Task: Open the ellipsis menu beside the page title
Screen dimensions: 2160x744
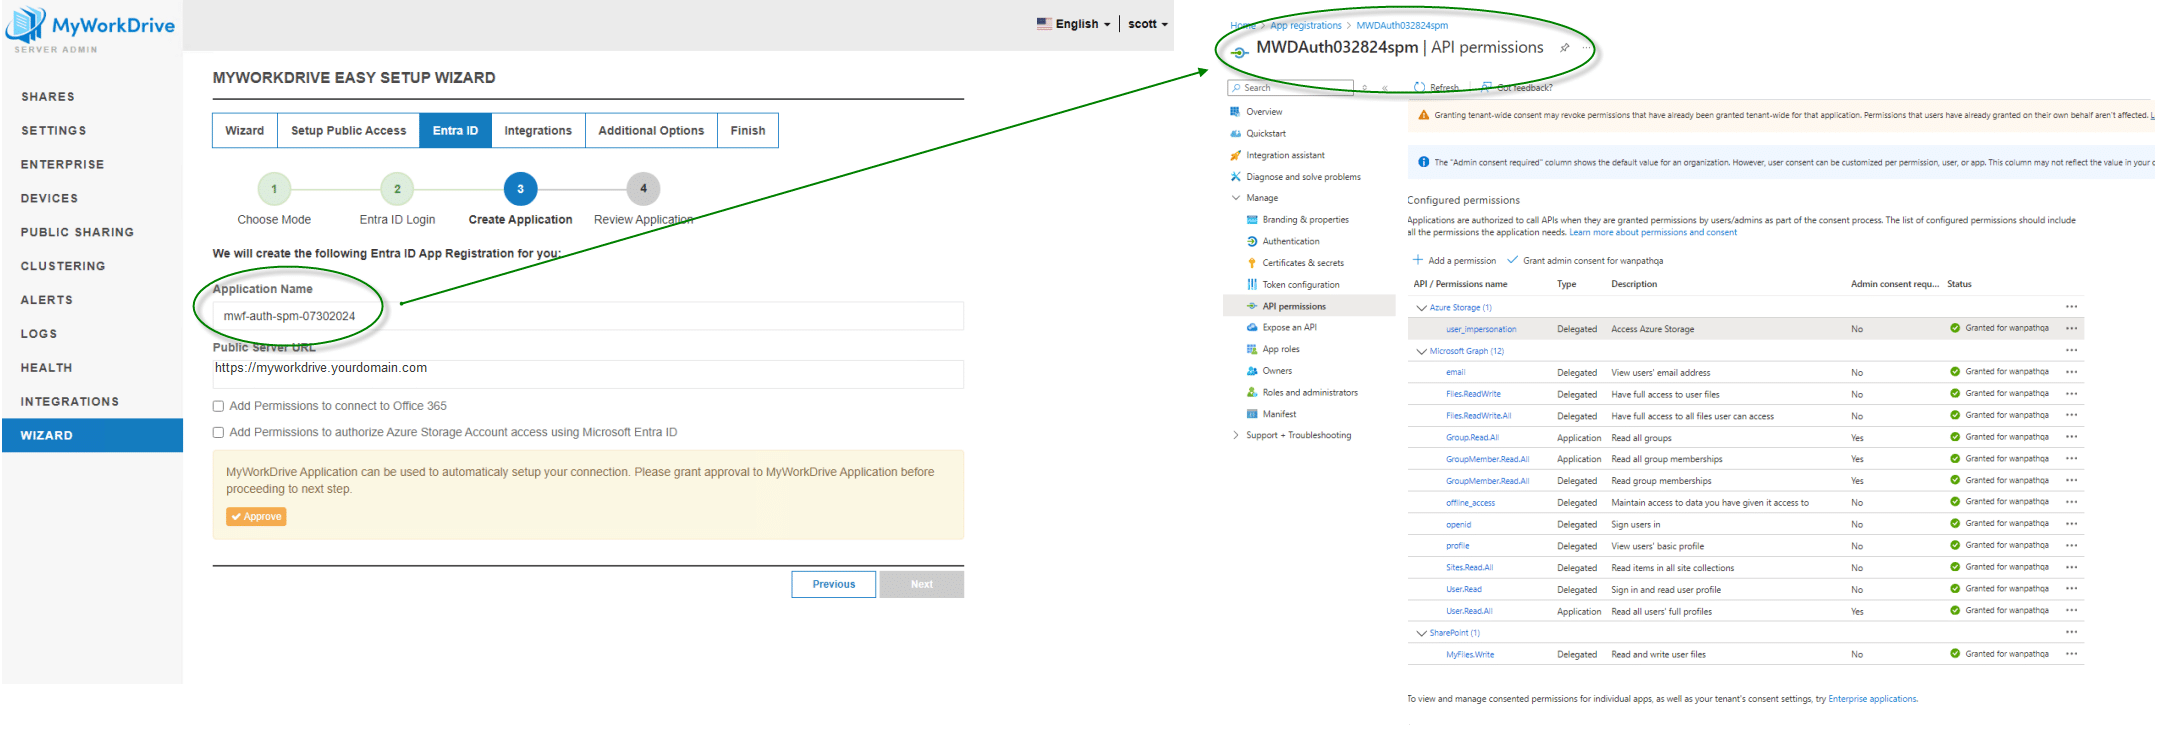Action: [x=1586, y=48]
